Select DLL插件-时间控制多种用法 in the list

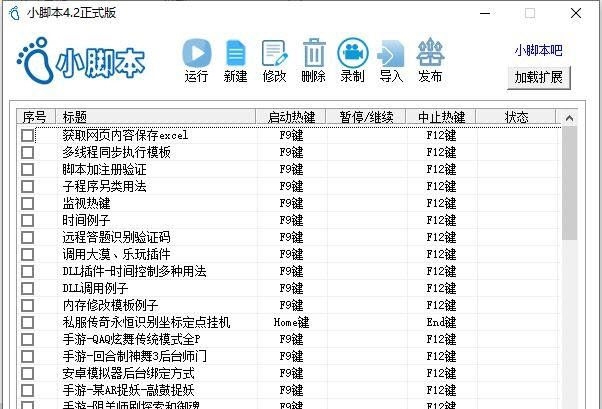pyautogui.click(x=134, y=272)
